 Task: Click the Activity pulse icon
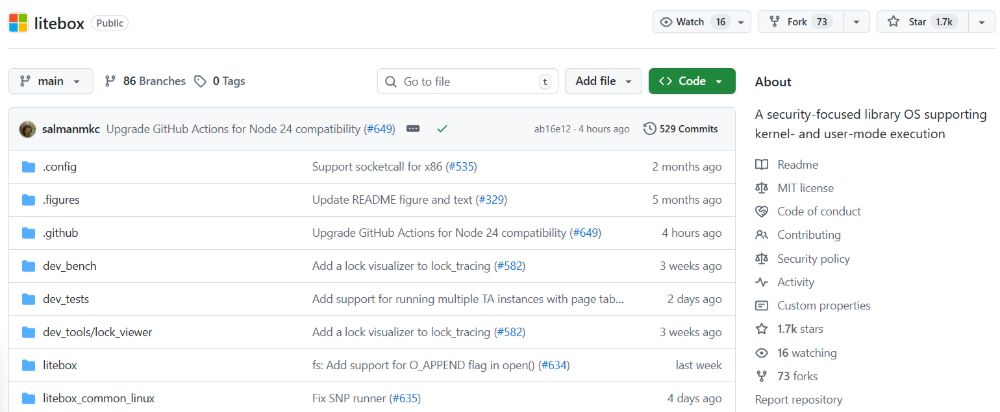[762, 282]
